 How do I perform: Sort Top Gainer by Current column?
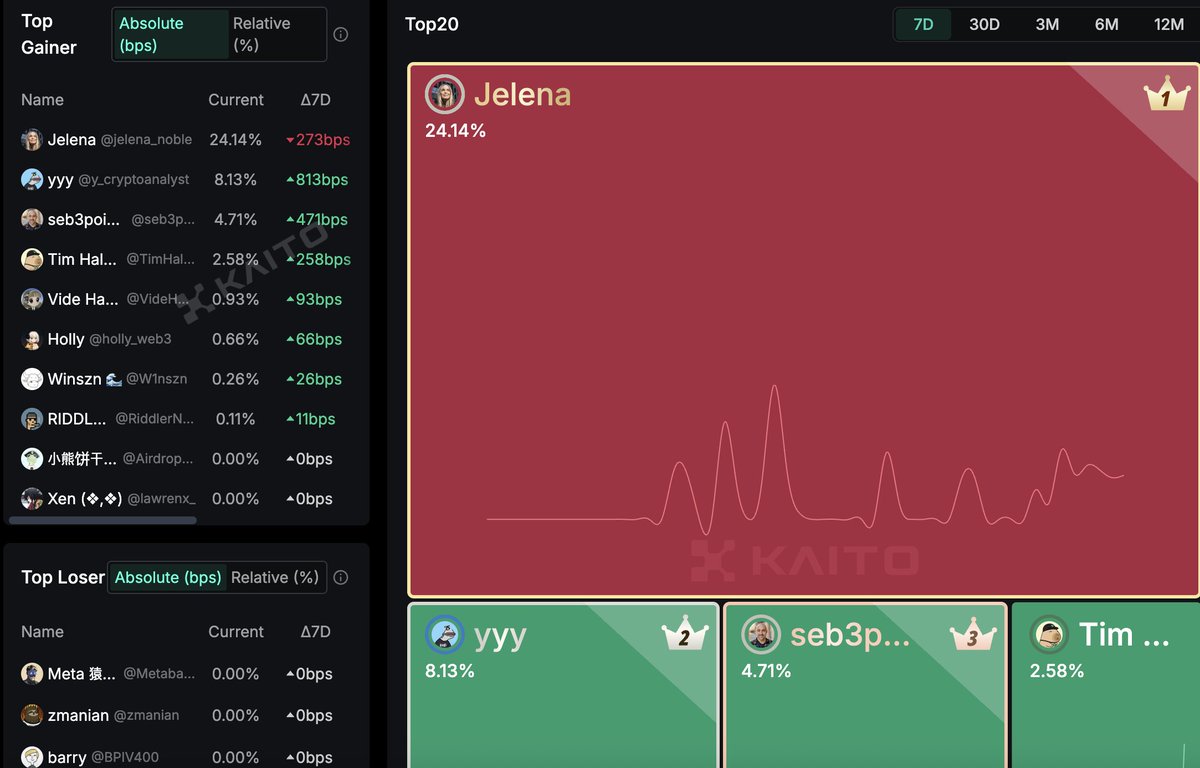click(236, 100)
